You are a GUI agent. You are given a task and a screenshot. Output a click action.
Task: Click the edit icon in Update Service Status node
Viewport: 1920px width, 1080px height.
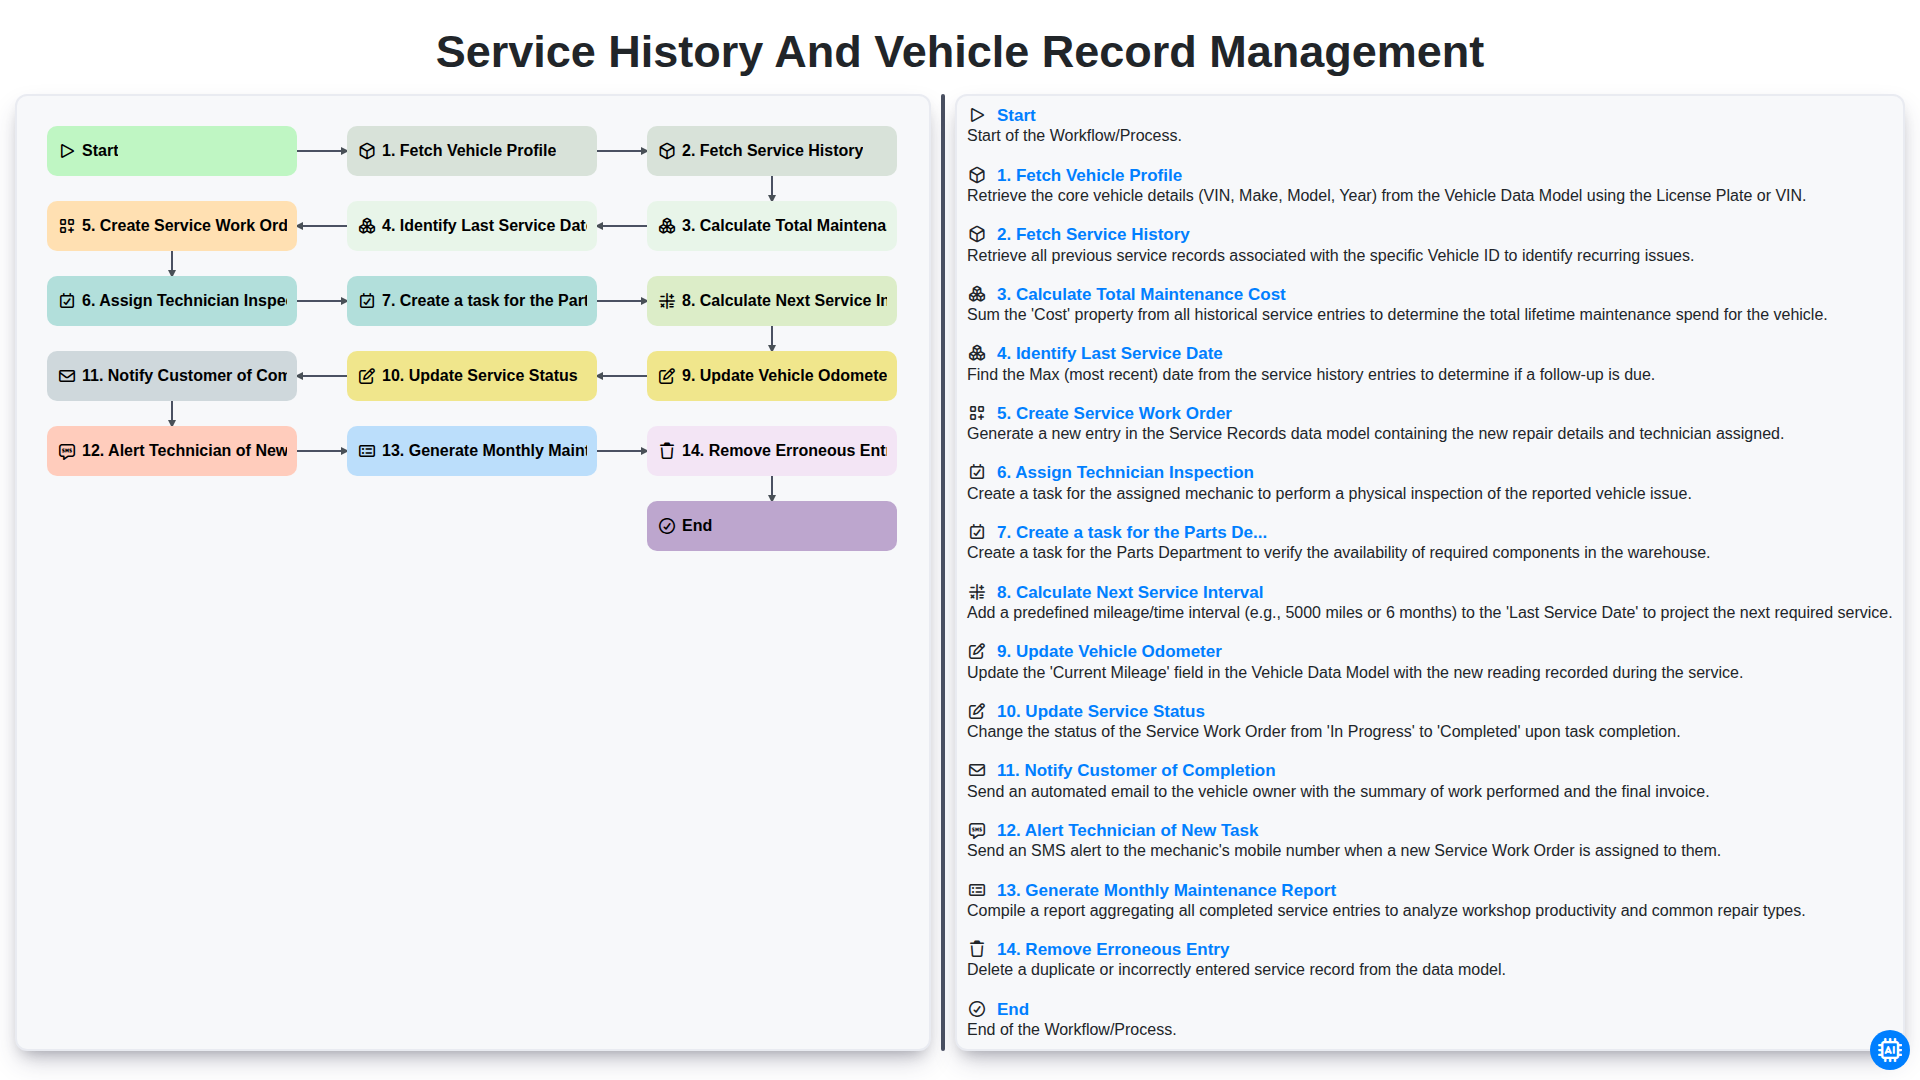tap(367, 376)
